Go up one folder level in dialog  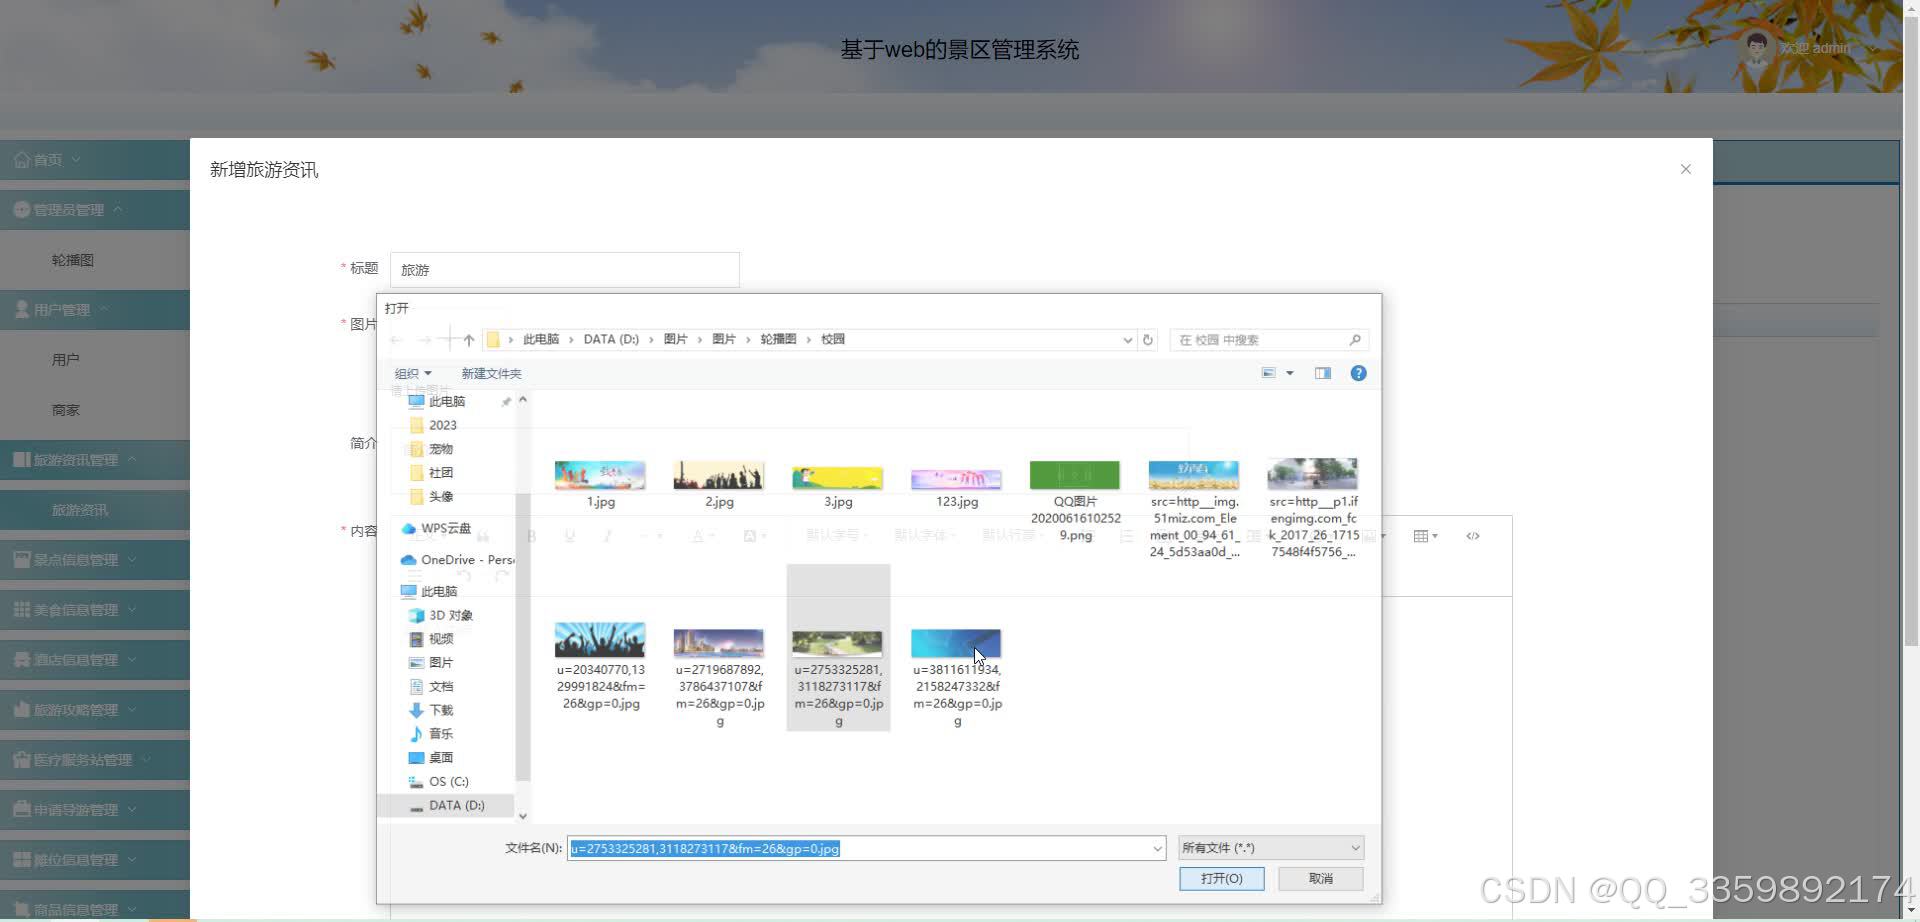[x=468, y=340]
